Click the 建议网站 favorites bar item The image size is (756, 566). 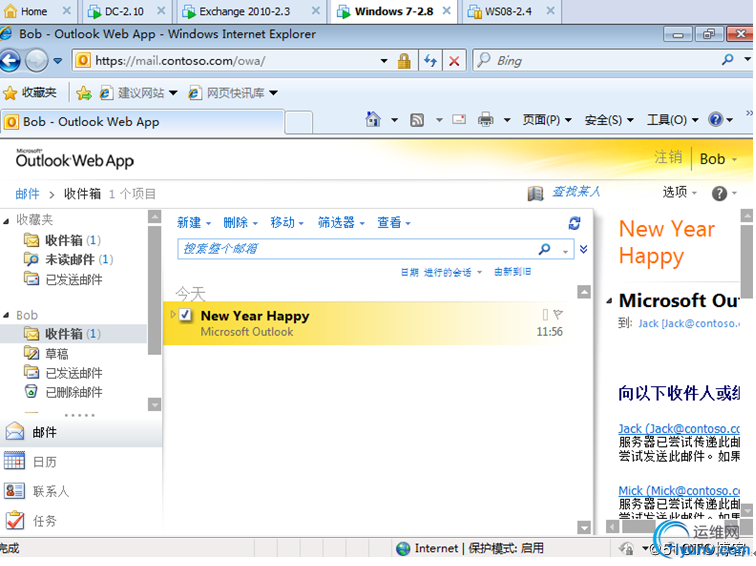click(x=138, y=93)
